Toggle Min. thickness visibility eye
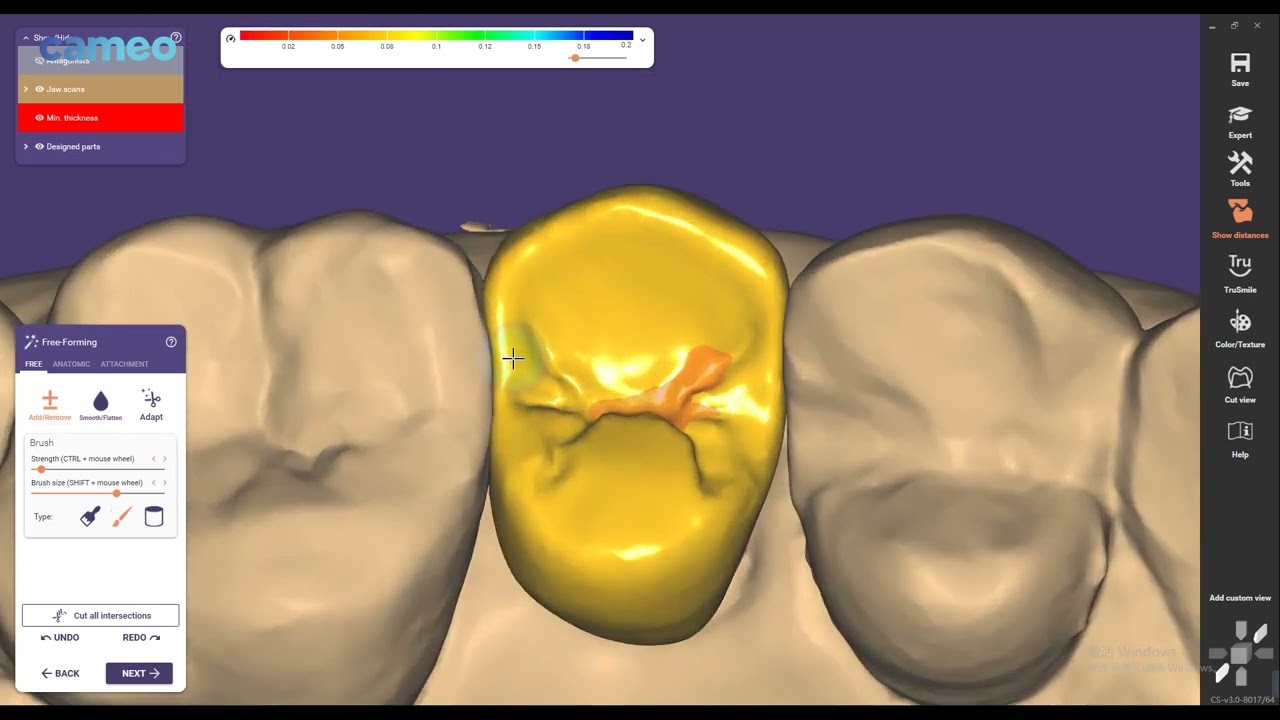1280x720 pixels. point(40,118)
